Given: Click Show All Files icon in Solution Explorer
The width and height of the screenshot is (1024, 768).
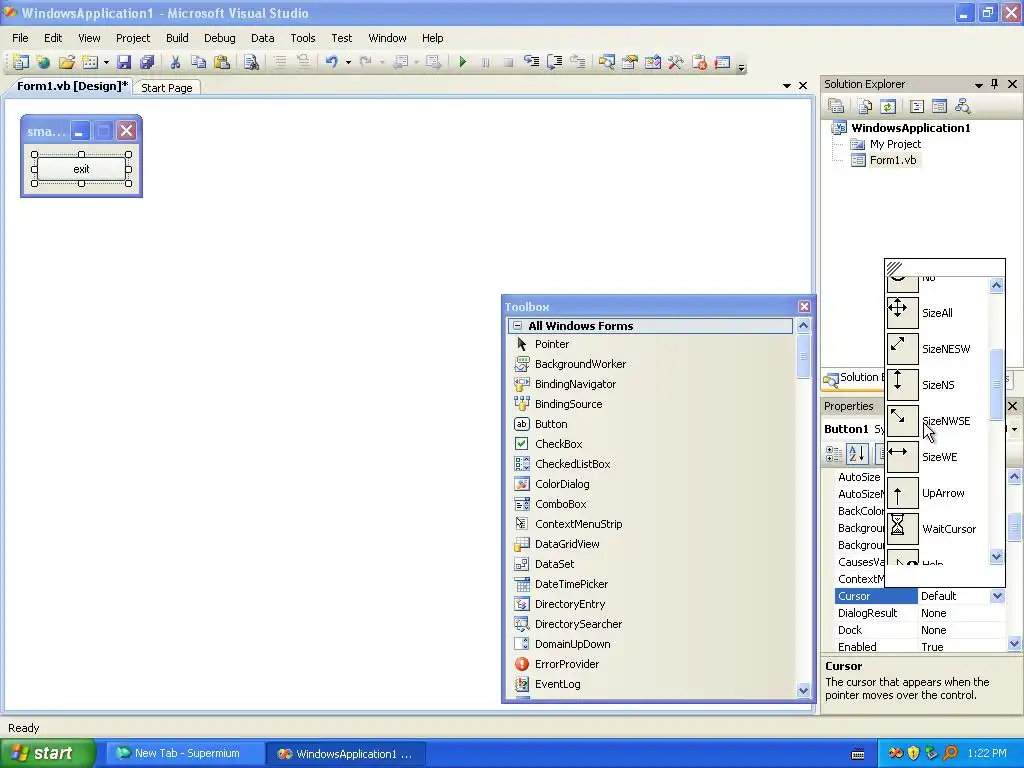Looking at the screenshot, I should [x=865, y=106].
